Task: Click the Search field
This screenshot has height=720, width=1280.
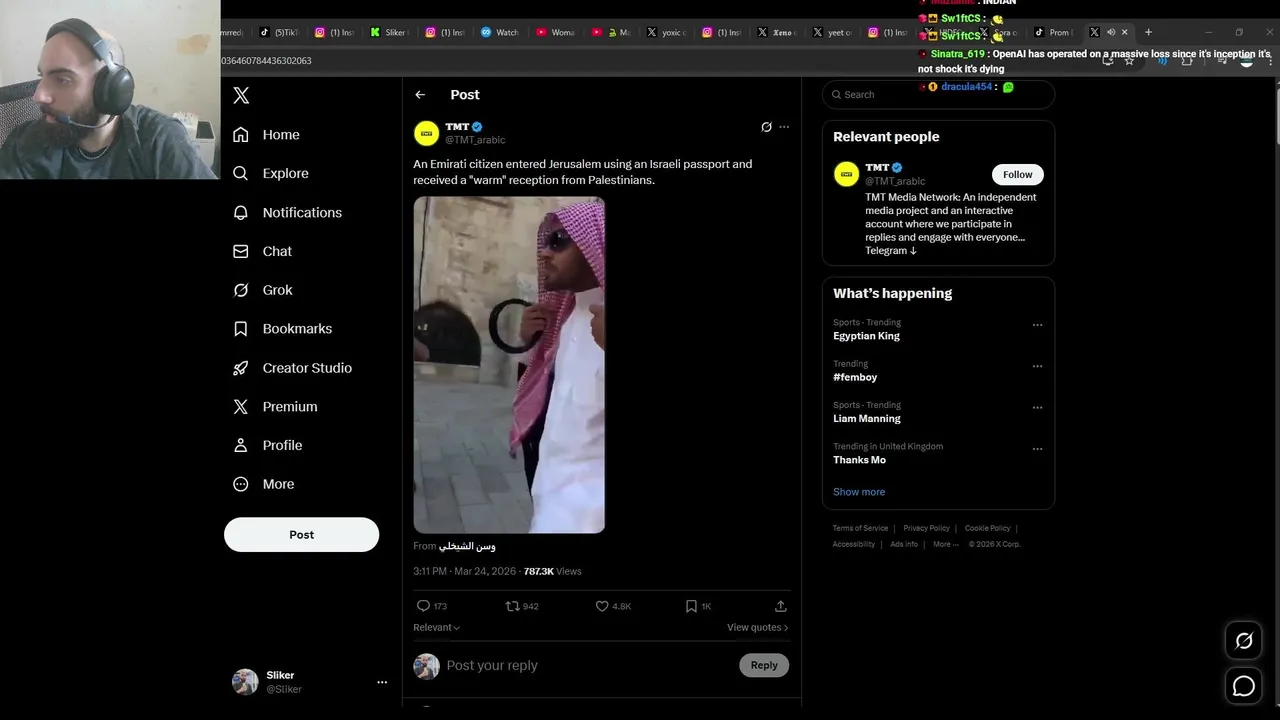Action: 938,94
